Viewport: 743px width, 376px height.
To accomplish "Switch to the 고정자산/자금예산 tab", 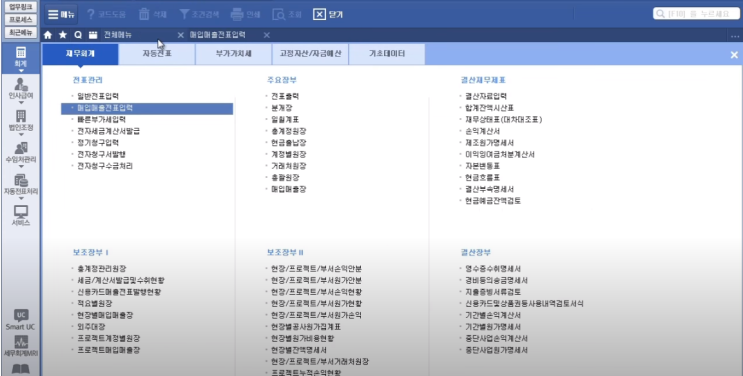I will tap(310, 54).
